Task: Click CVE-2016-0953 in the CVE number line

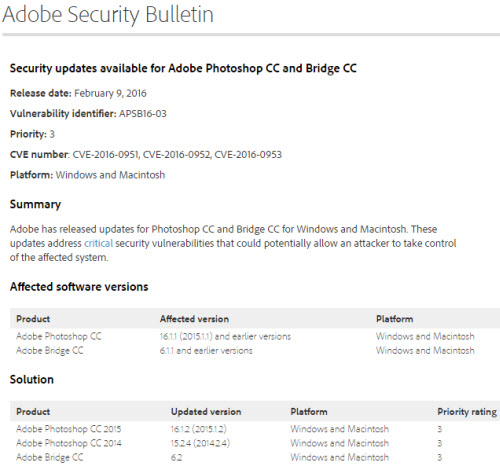Action: point(248,155)
